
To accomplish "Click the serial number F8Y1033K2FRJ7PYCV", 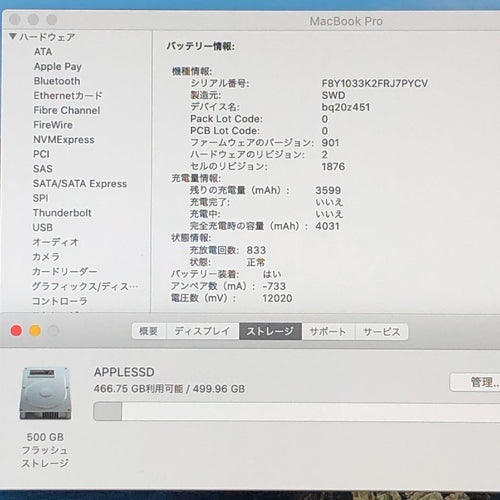I will pyautogui.click(x=375, y=83).
